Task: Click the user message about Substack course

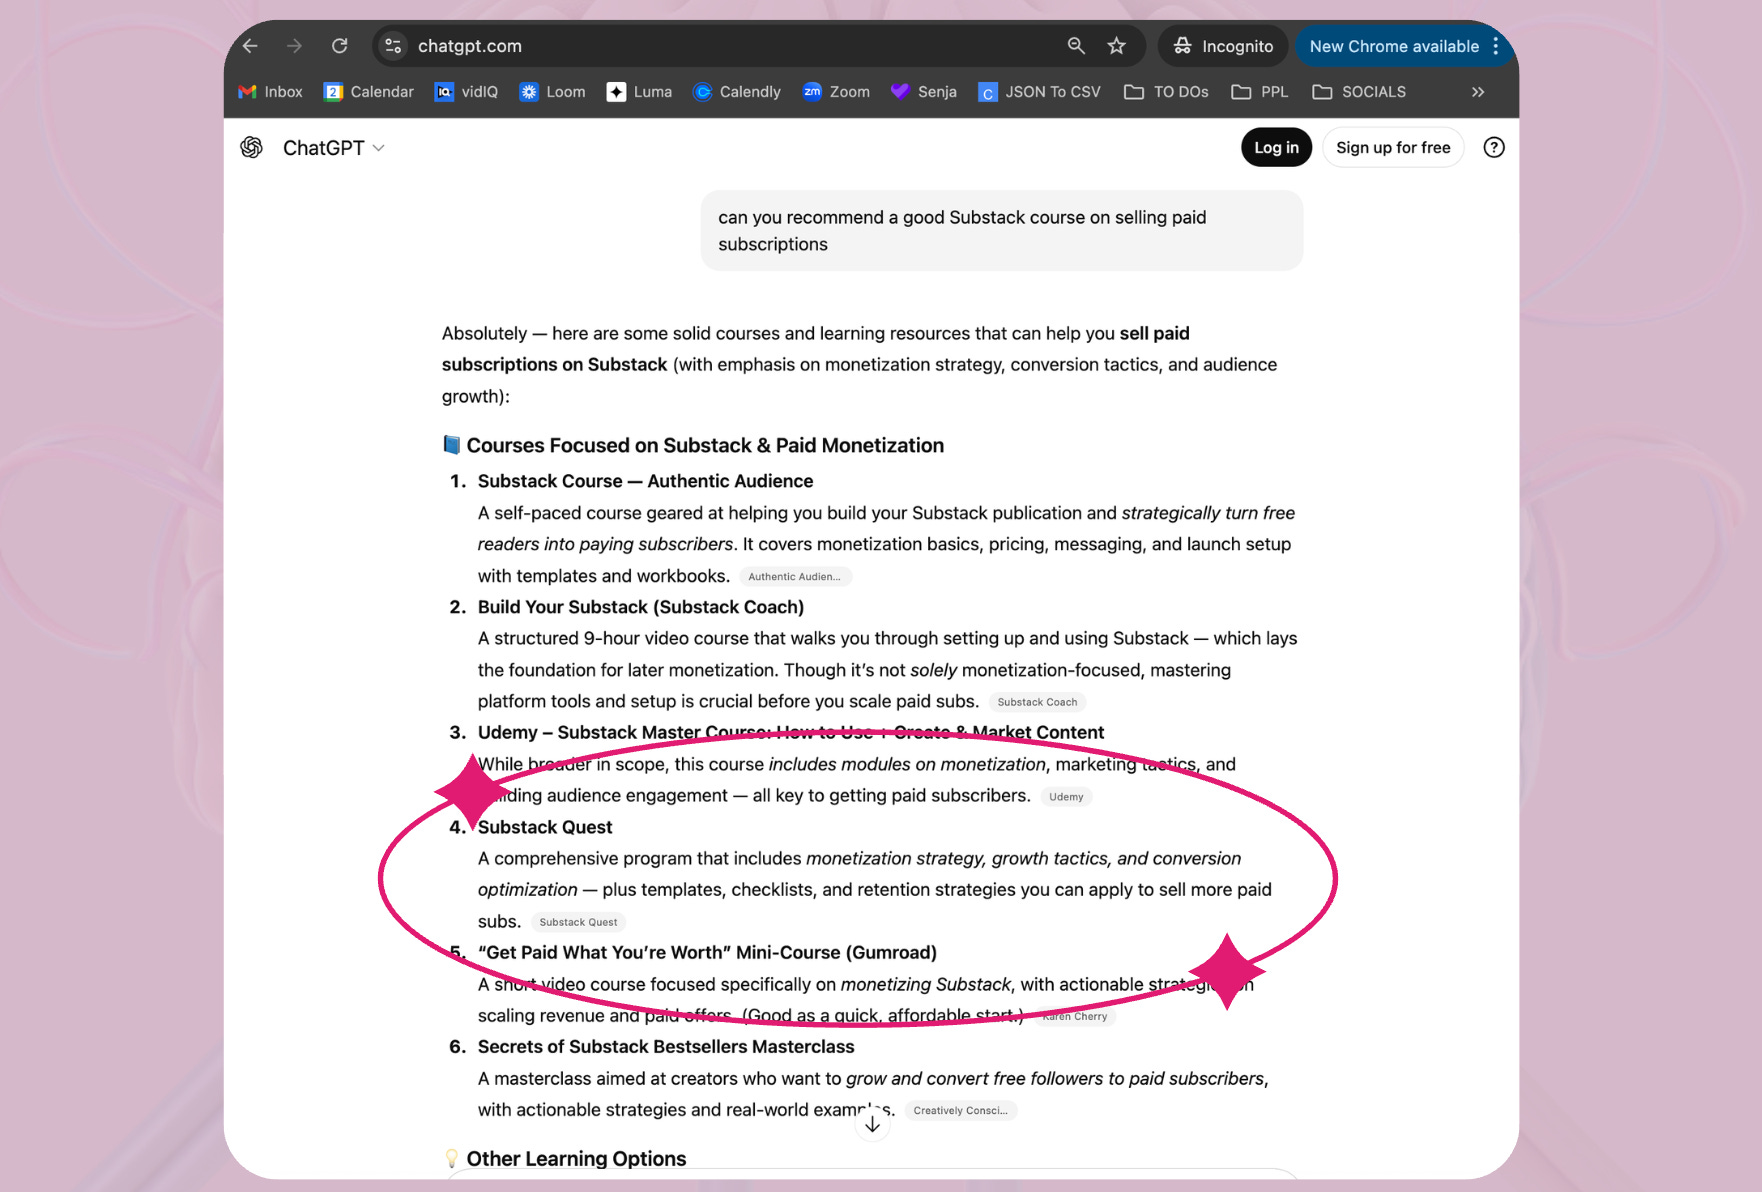Action: [1002, 231]
